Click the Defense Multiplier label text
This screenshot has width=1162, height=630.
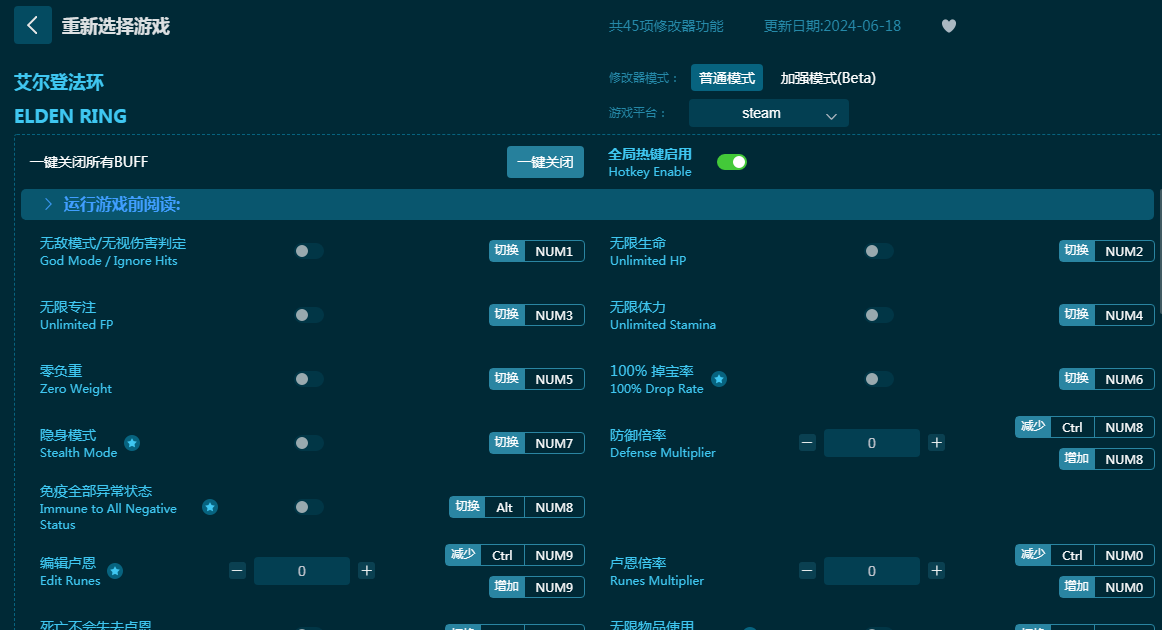[663, 452]
